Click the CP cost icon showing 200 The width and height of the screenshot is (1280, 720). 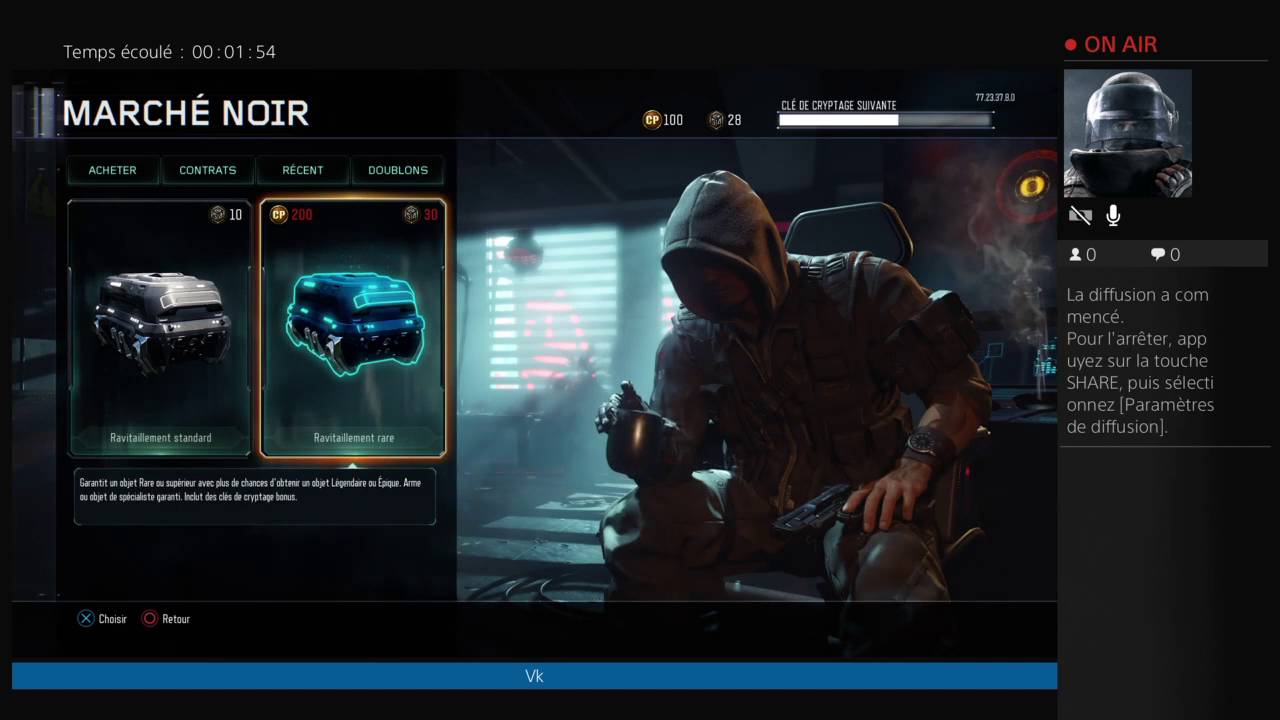coord(279,215)
